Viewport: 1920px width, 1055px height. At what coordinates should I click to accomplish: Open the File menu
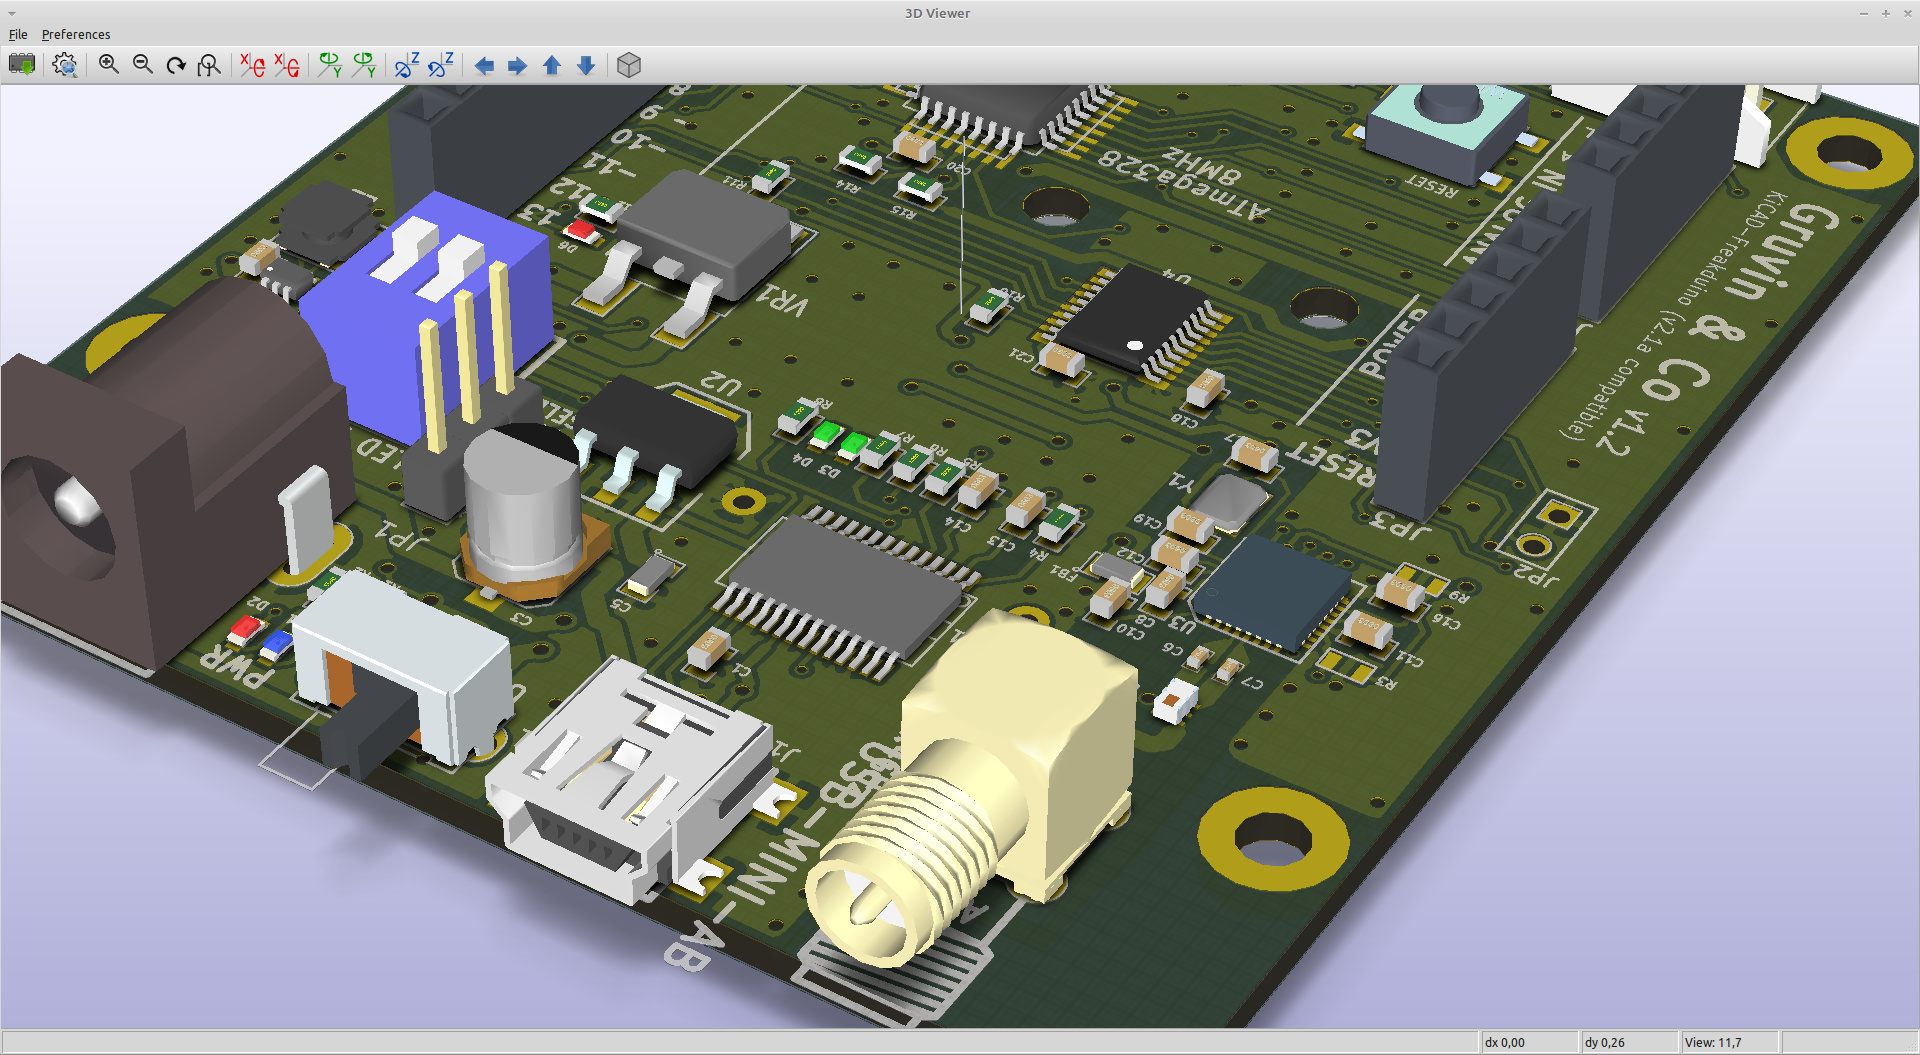click(x=18, y=34)
